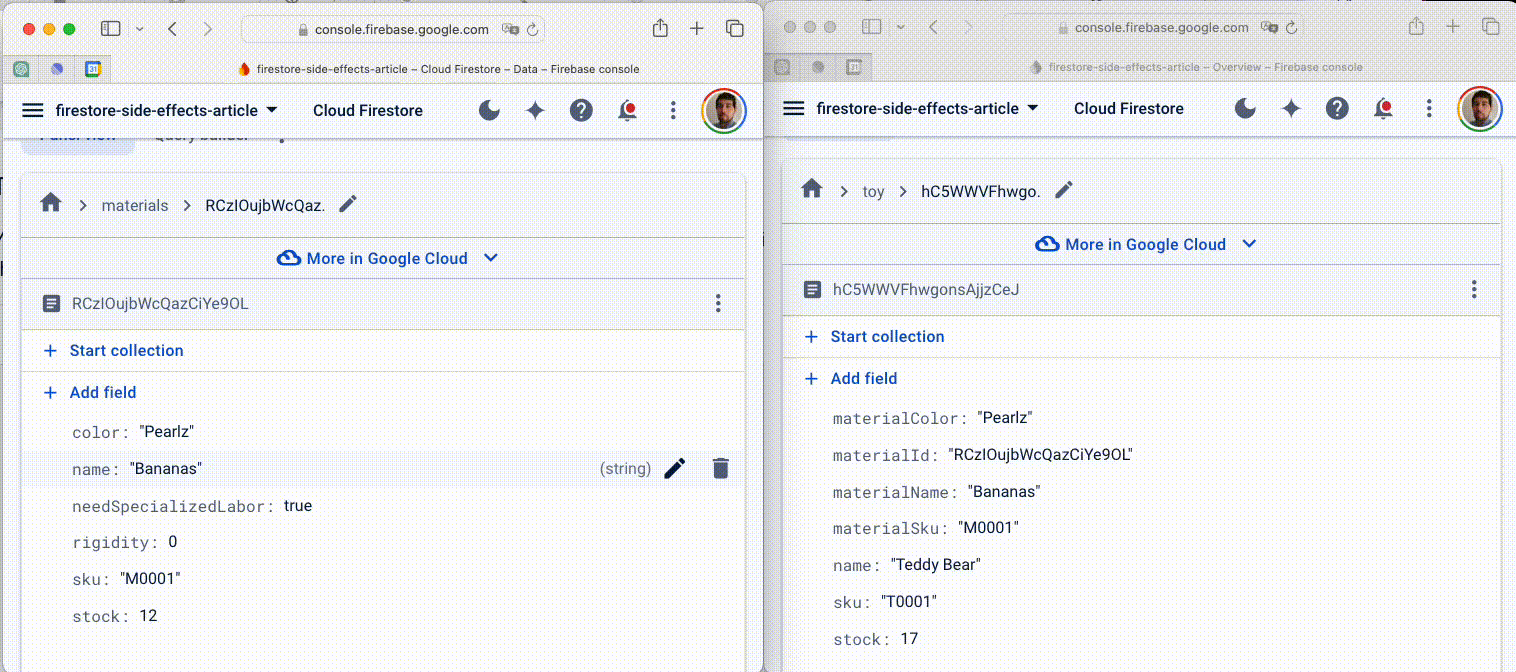Image resolution: width=1516 pixels, height=672 pixels.
Task: Delete the name "Bananas" field
Action: click(x=720, y=468)
